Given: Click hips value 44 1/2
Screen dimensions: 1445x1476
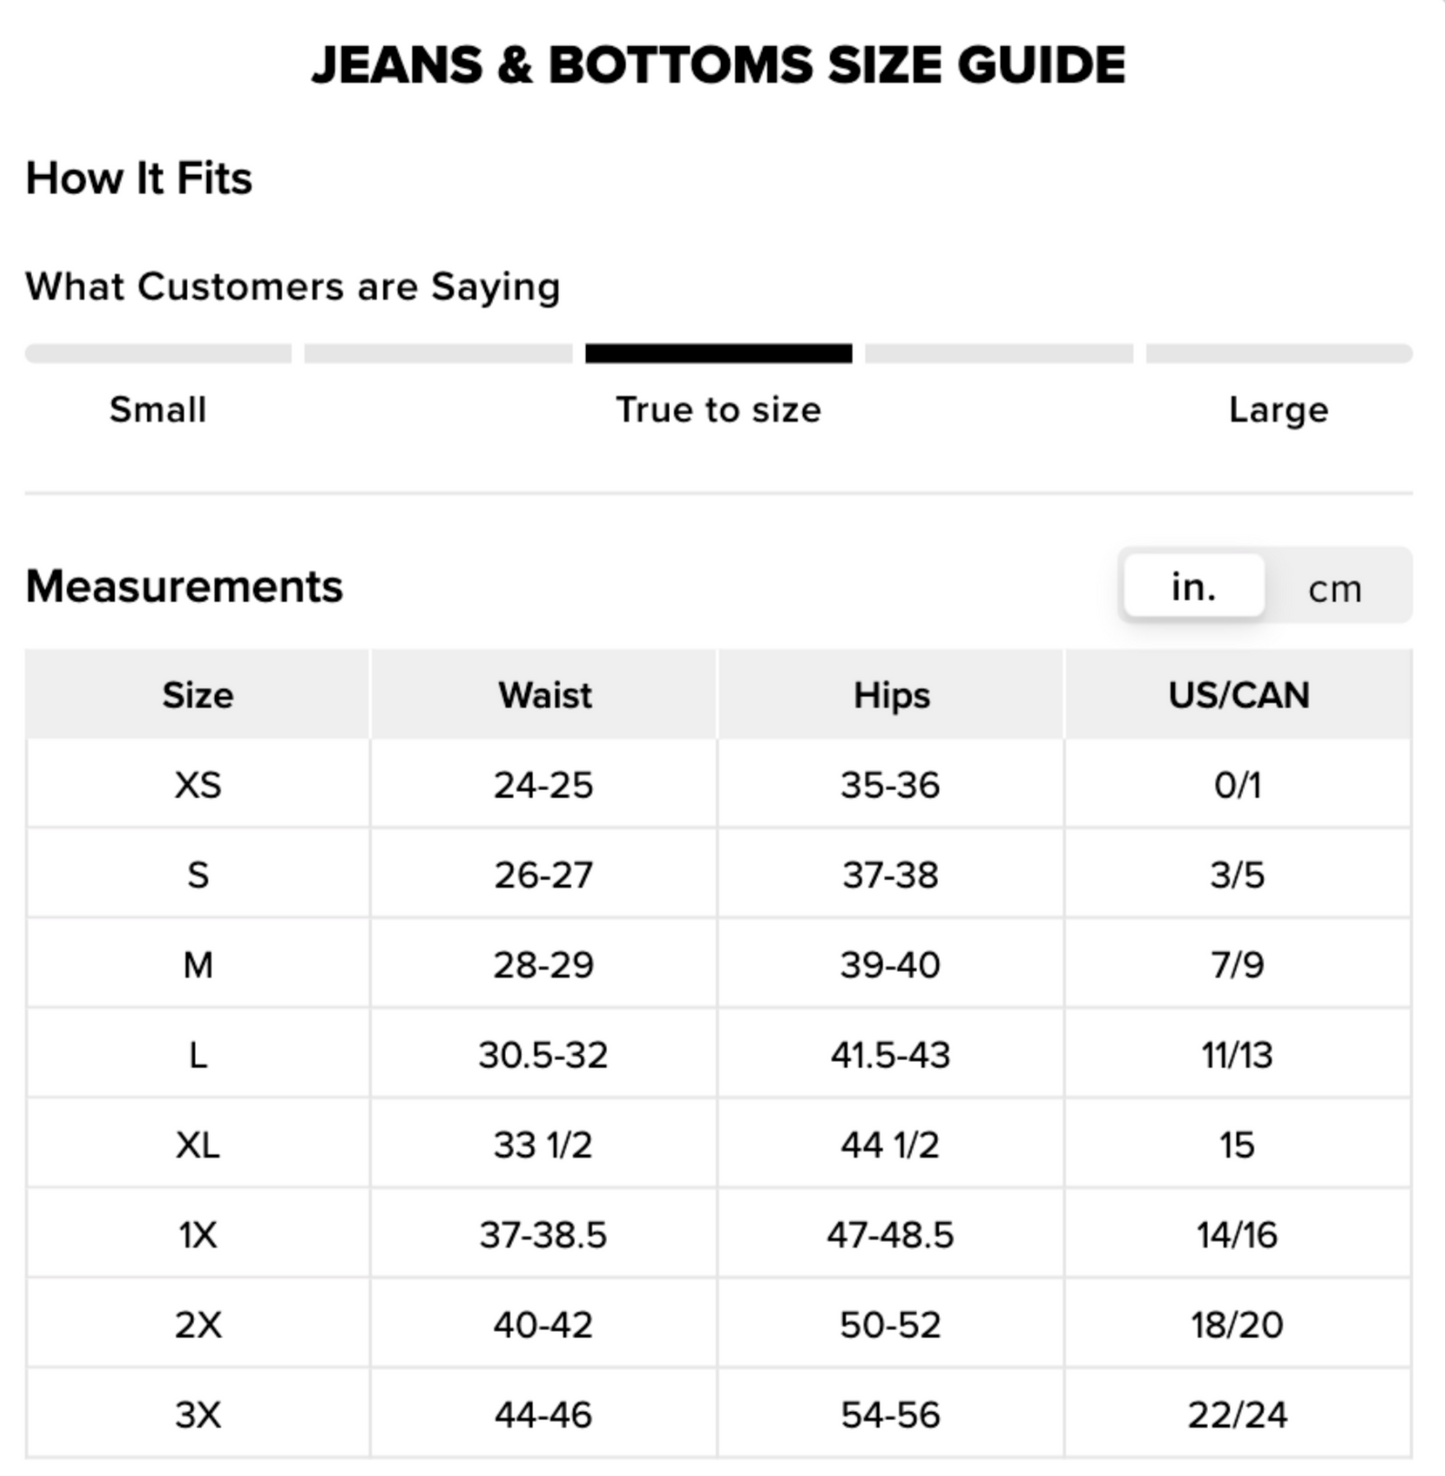Looking at the screenshot, I should [x=891, y=1144].
